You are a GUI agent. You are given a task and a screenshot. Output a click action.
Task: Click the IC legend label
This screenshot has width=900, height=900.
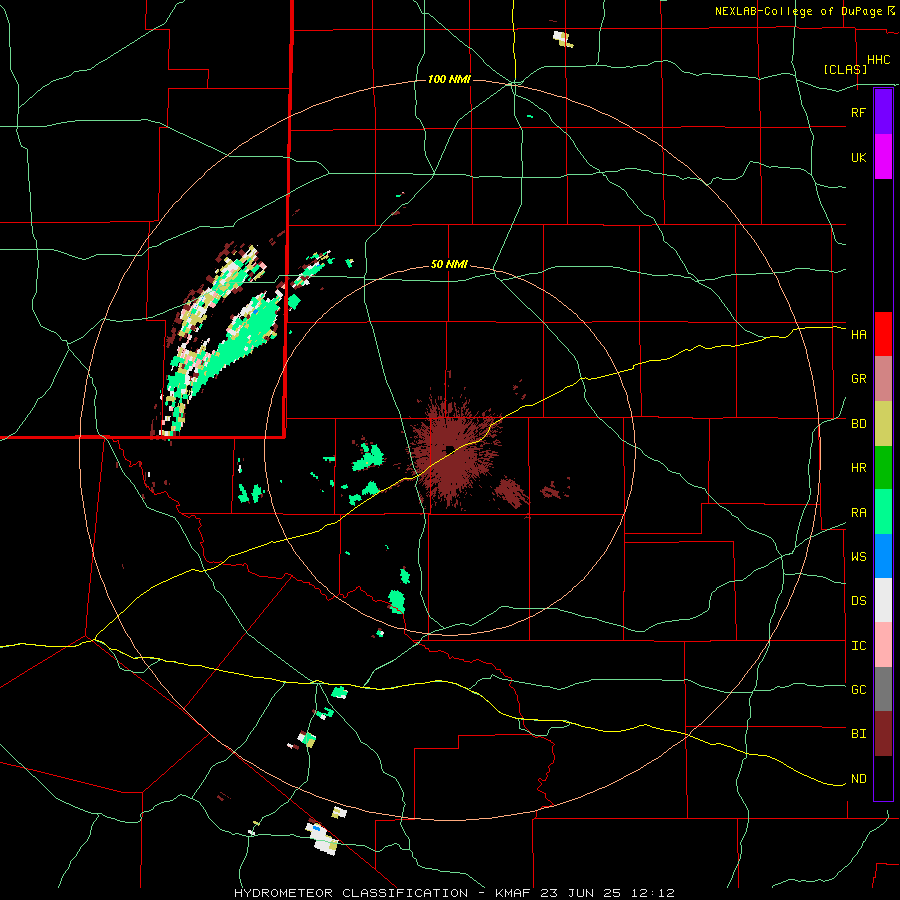pyautogui.click(x=858, y=646)
